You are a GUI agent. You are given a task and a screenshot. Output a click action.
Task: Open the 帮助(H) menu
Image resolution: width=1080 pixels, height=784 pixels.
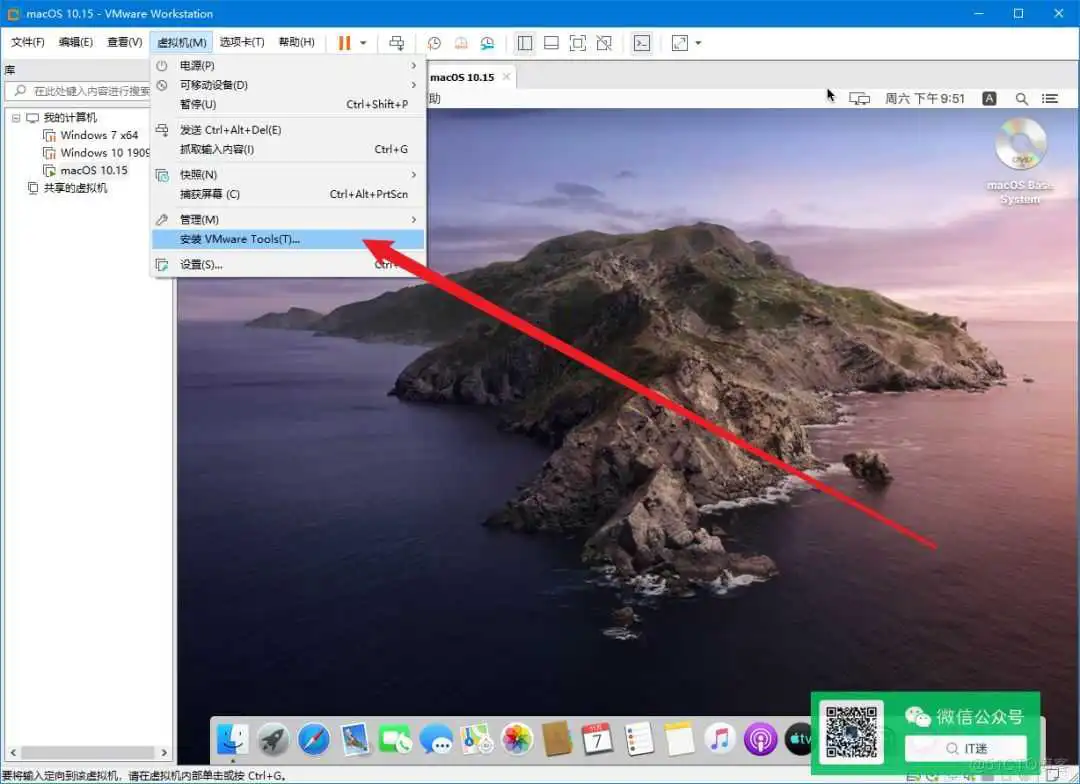pyautogui.click(x=296, y=42)
